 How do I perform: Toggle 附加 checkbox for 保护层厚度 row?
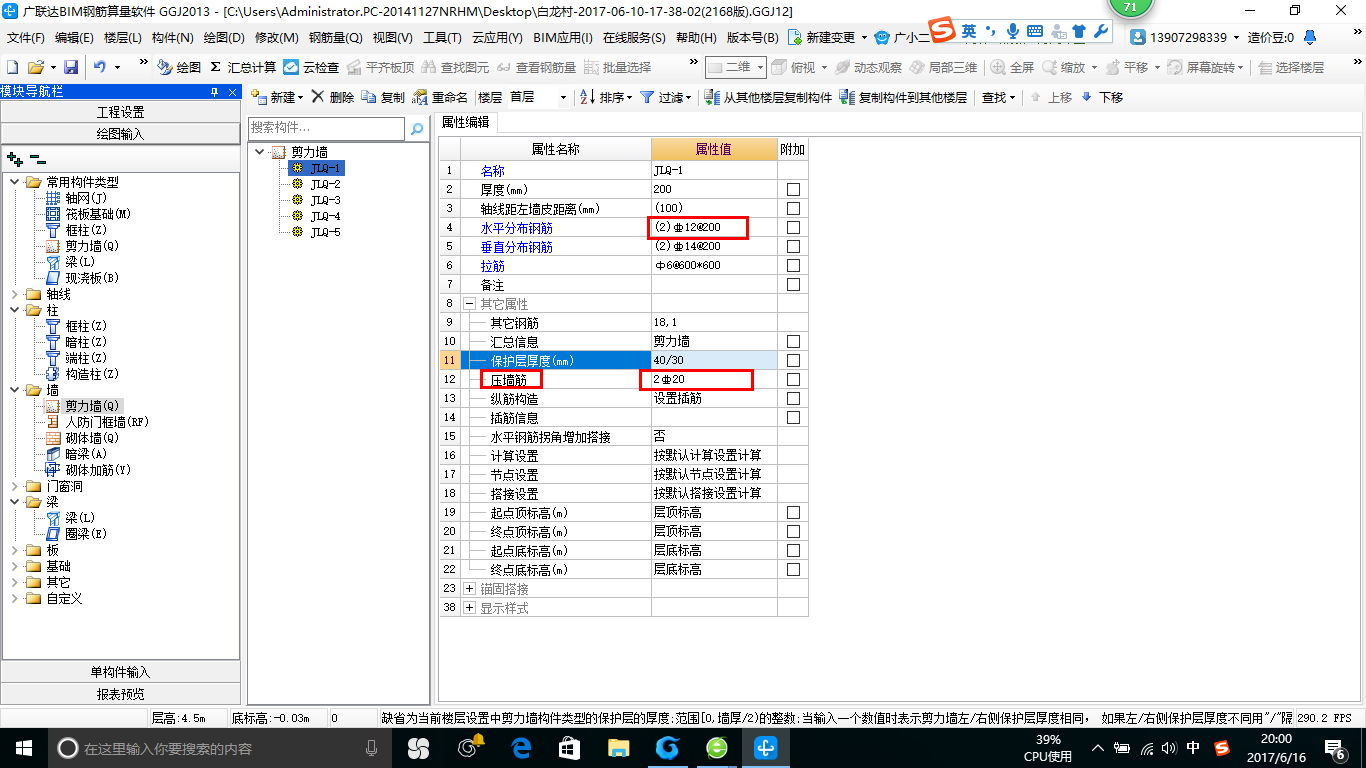tap(793, 360)
